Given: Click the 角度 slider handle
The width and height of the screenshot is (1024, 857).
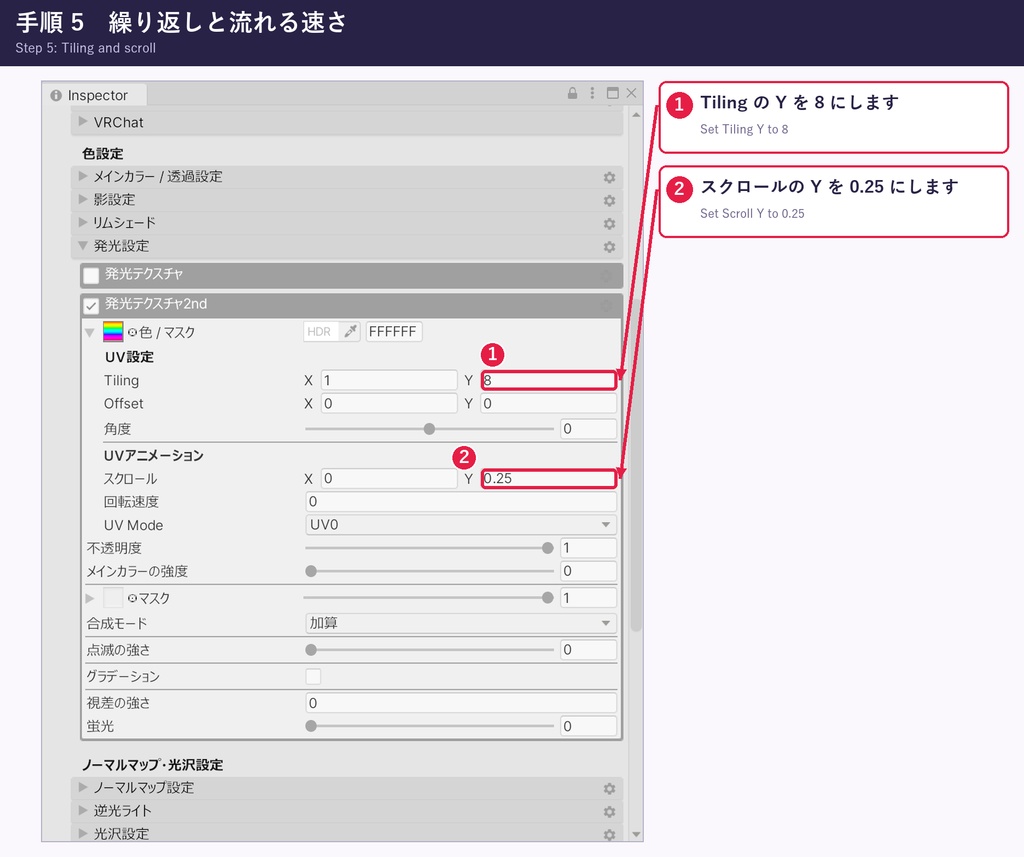Looking at the screenshot, I should tap(429, 429).
